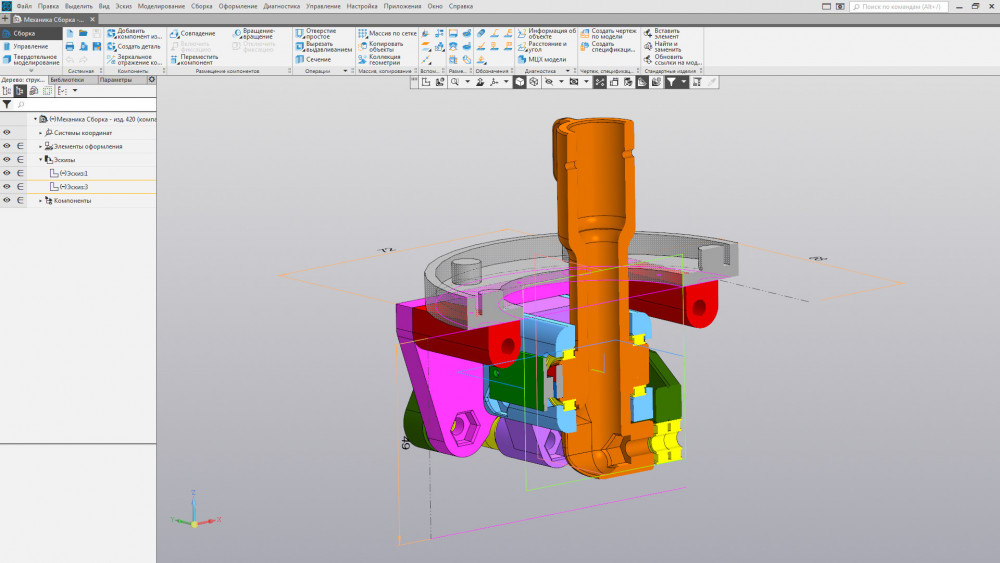1000x563 pixels.
Task: Hide Системы координат with eye icon
Action: pyautogui.click(x=6, y=132)
